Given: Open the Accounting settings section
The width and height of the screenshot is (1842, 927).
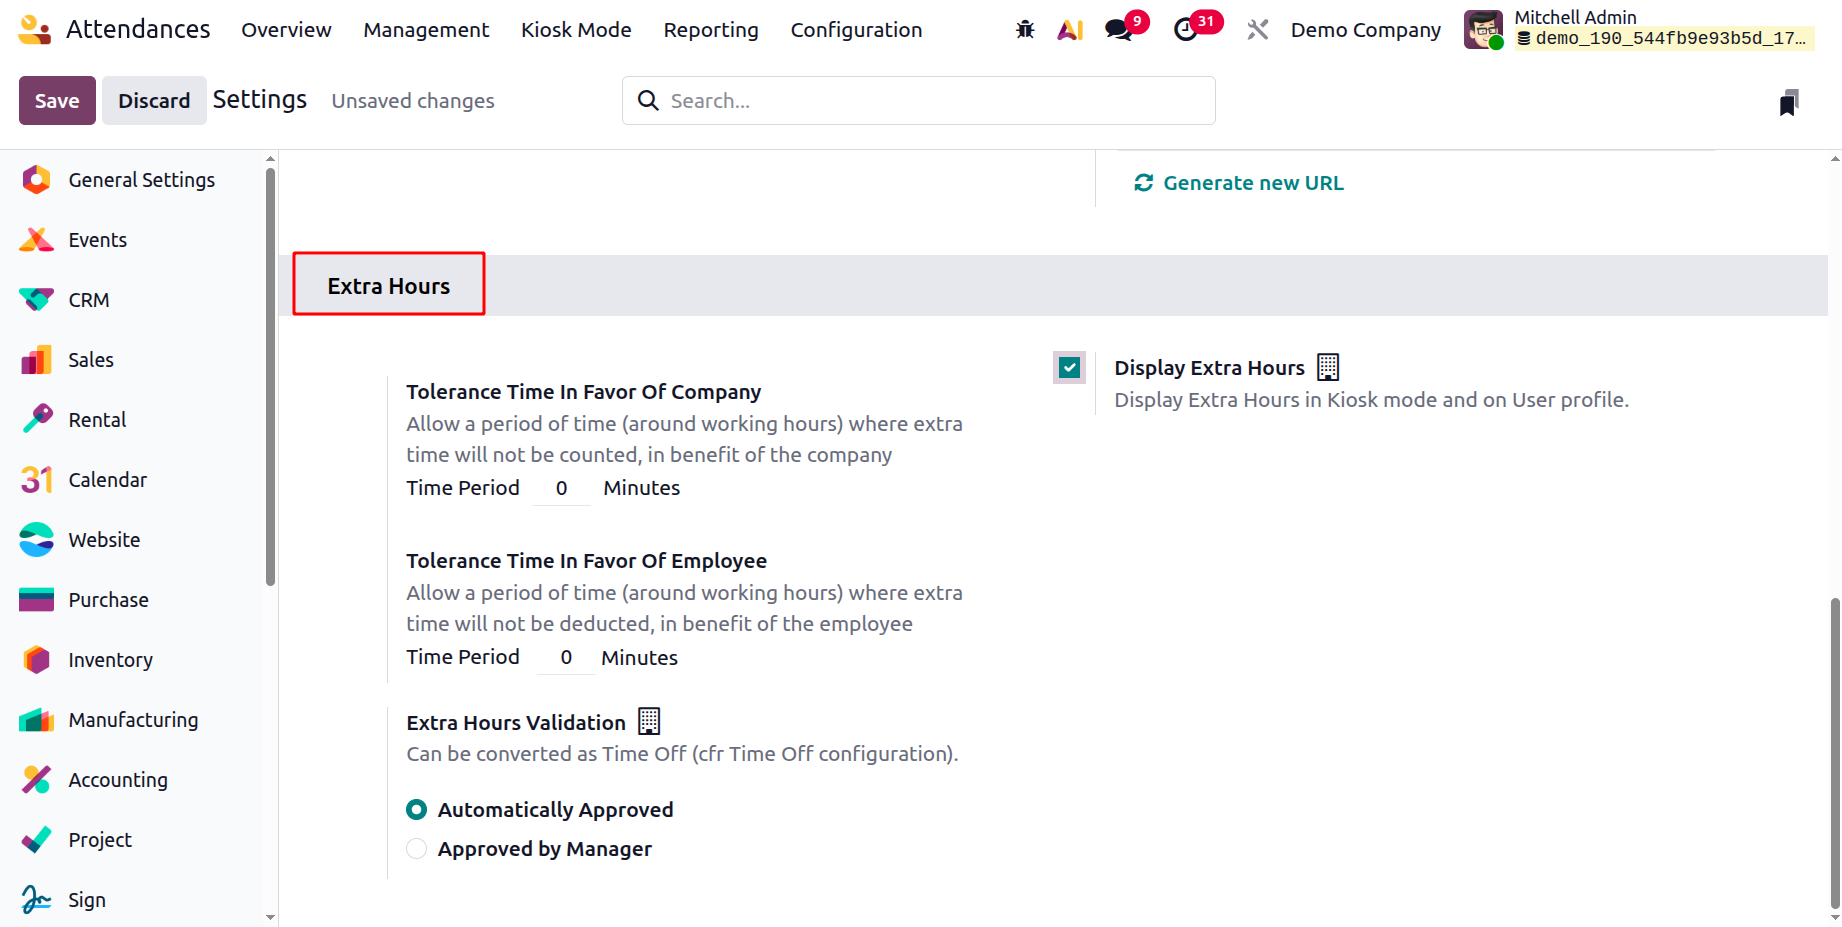Looking at the screenshot, I should pyautogui.click(x=118, y=780).
